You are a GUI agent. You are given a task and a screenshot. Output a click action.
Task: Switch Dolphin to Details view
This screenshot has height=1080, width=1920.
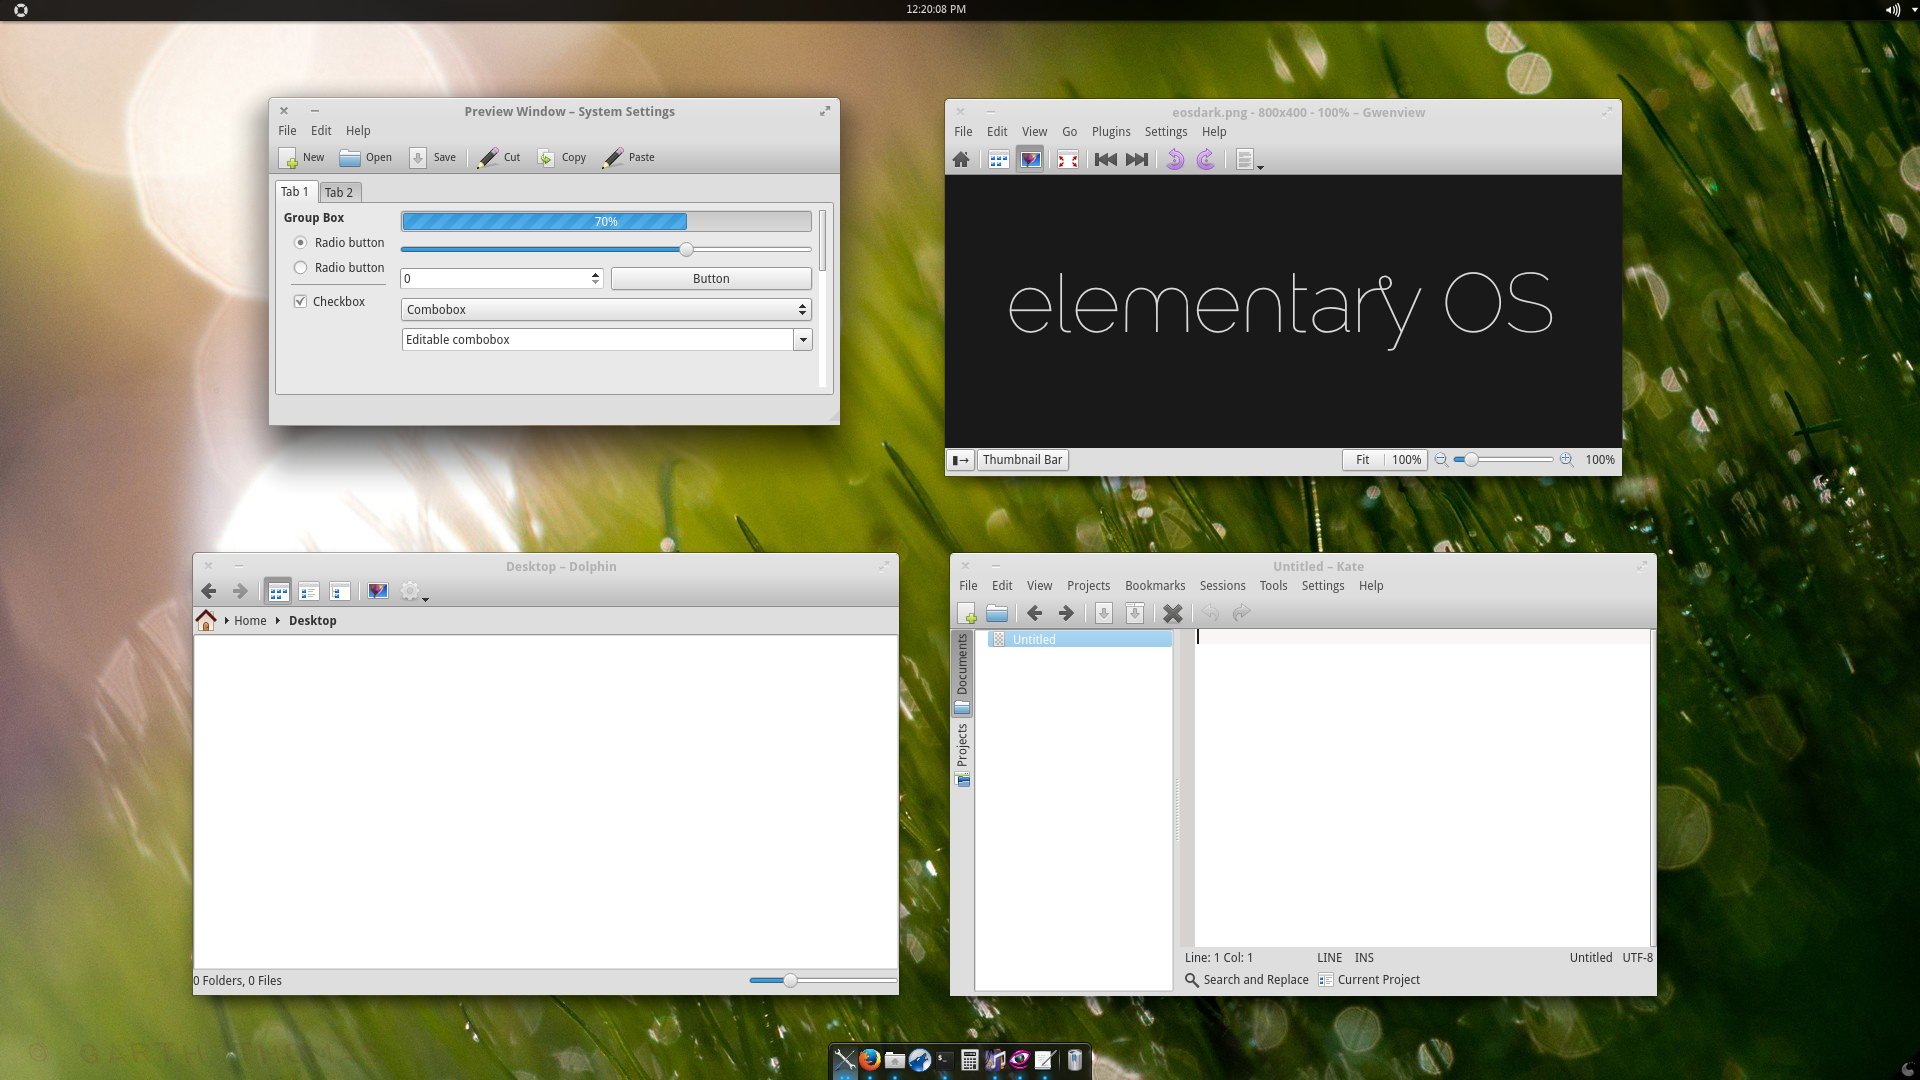click(x=340, y=592)
